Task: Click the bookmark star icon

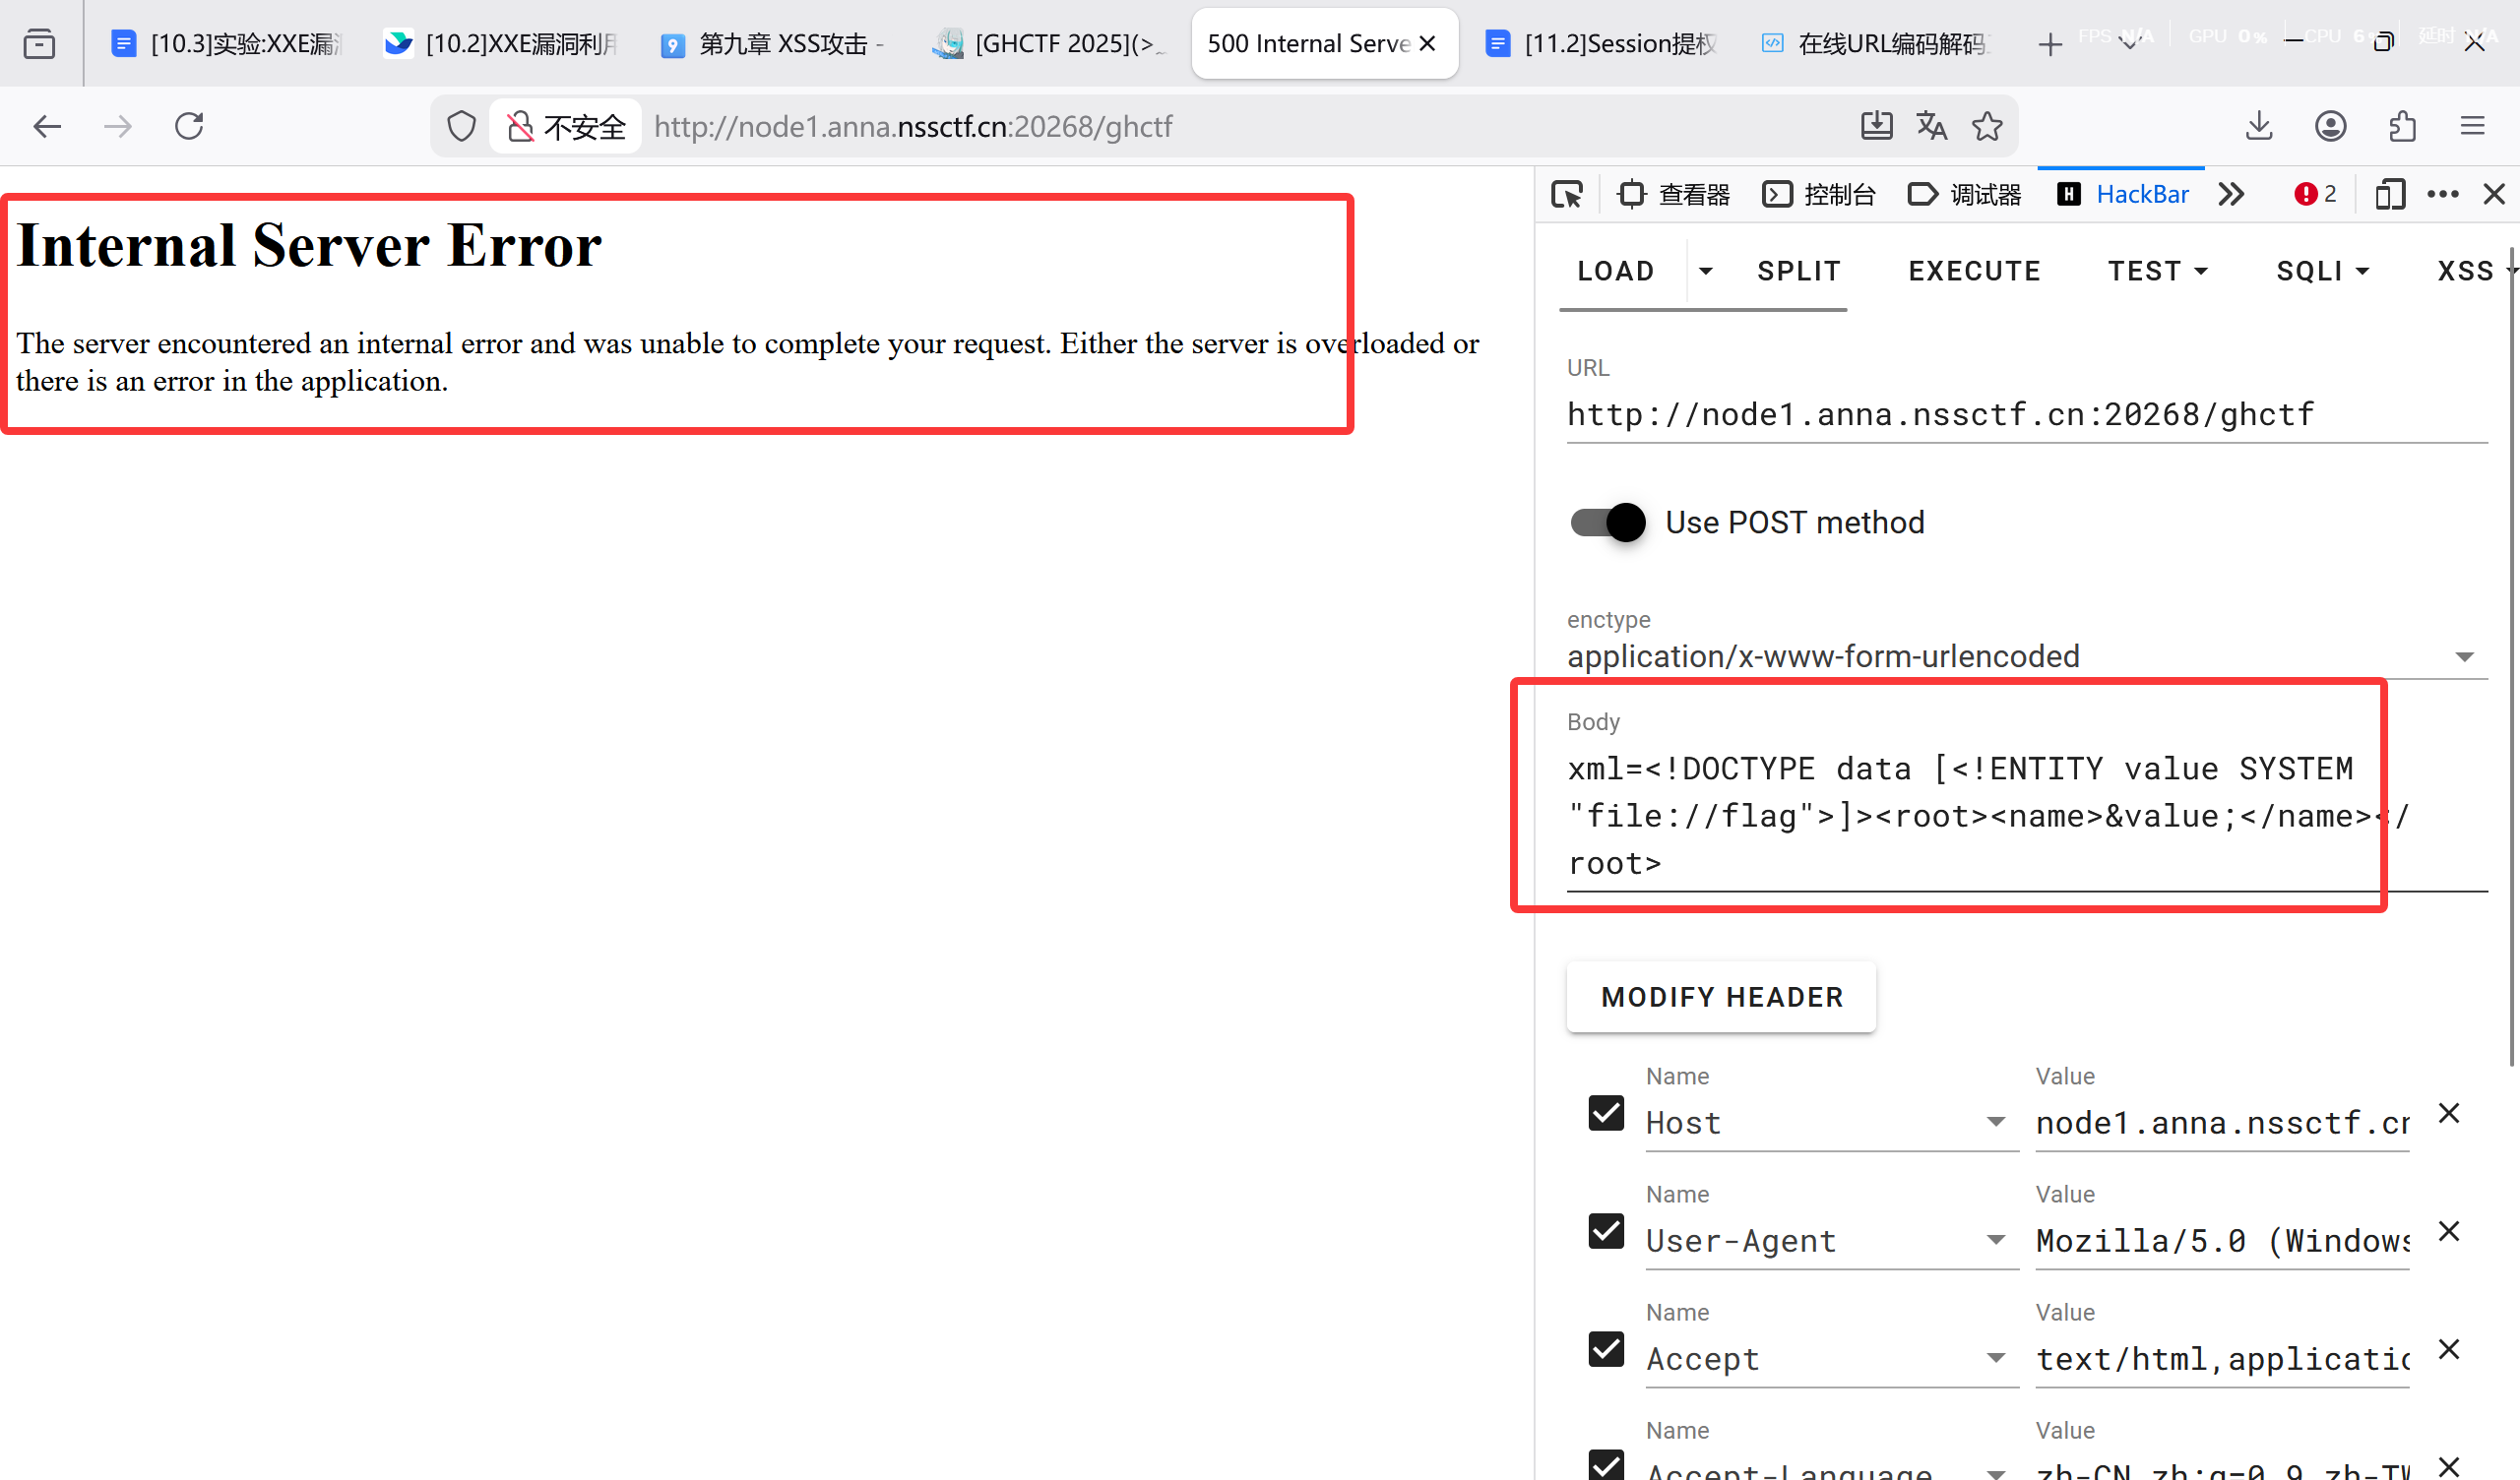Action: click(x=1986, y=126)
